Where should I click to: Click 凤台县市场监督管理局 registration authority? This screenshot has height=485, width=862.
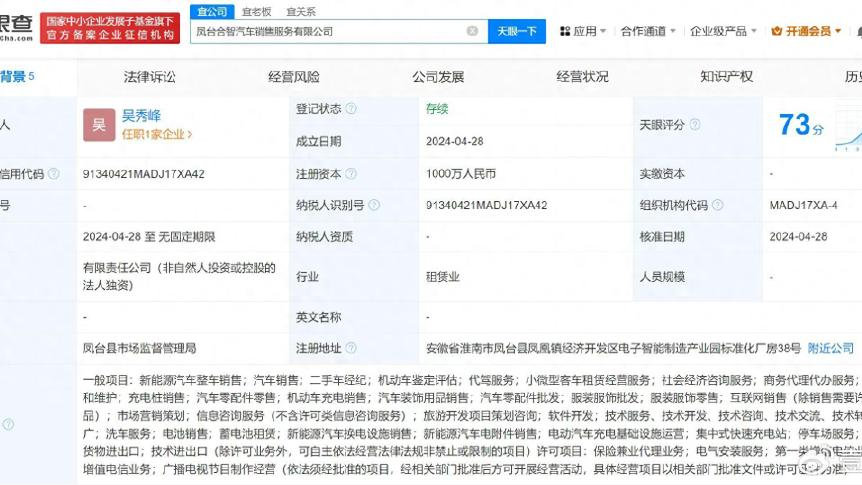(140, 348)
